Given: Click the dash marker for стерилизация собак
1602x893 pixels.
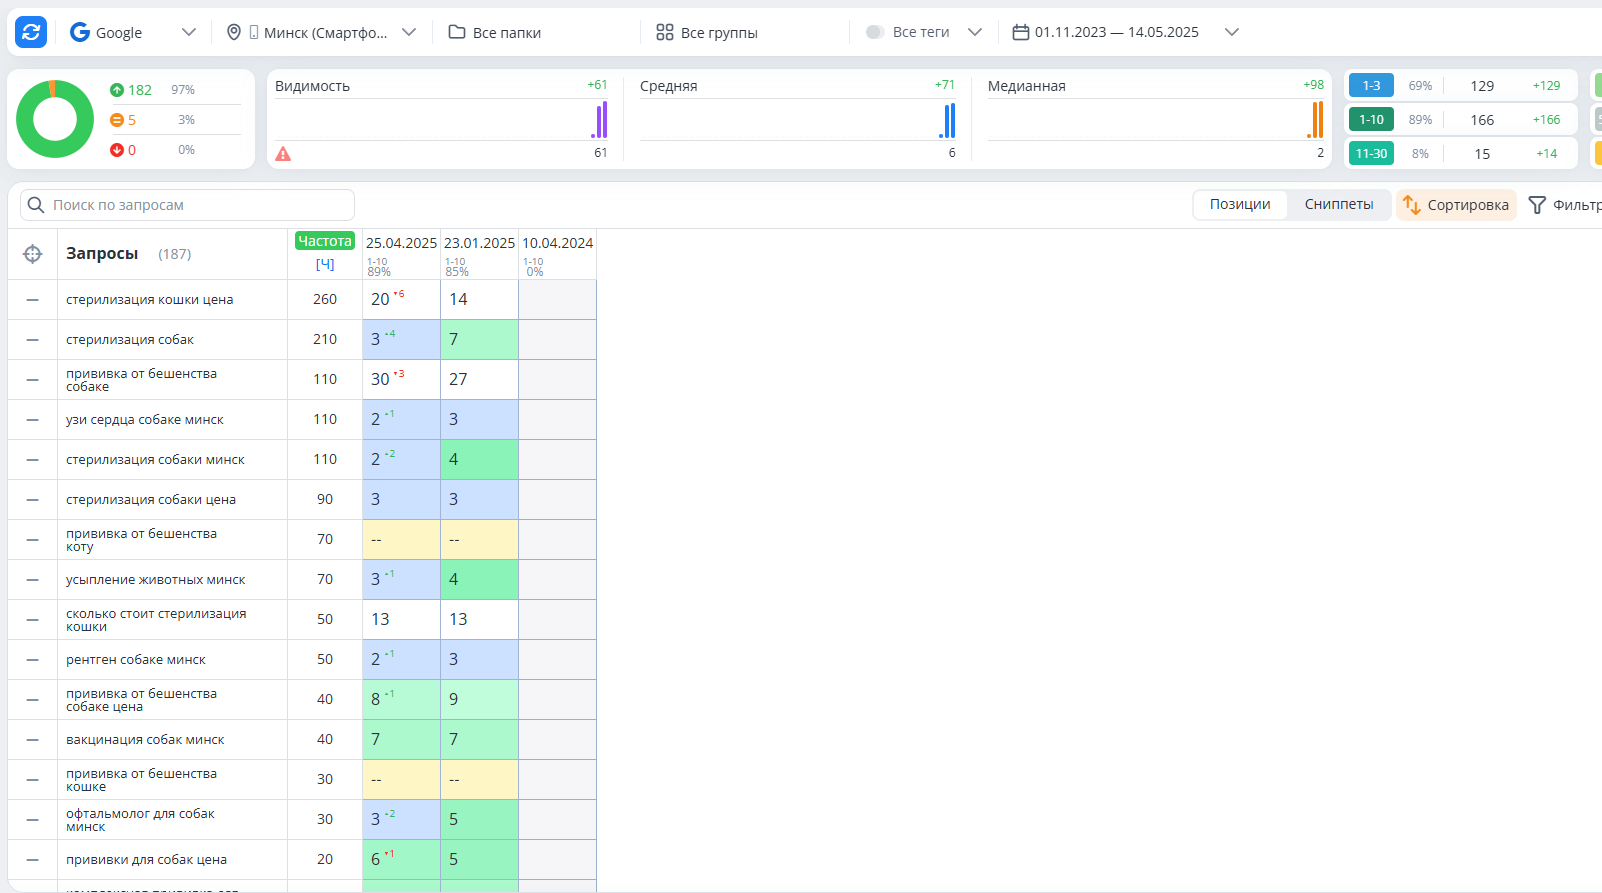Looking at the screenshot, I should (33, 340).
